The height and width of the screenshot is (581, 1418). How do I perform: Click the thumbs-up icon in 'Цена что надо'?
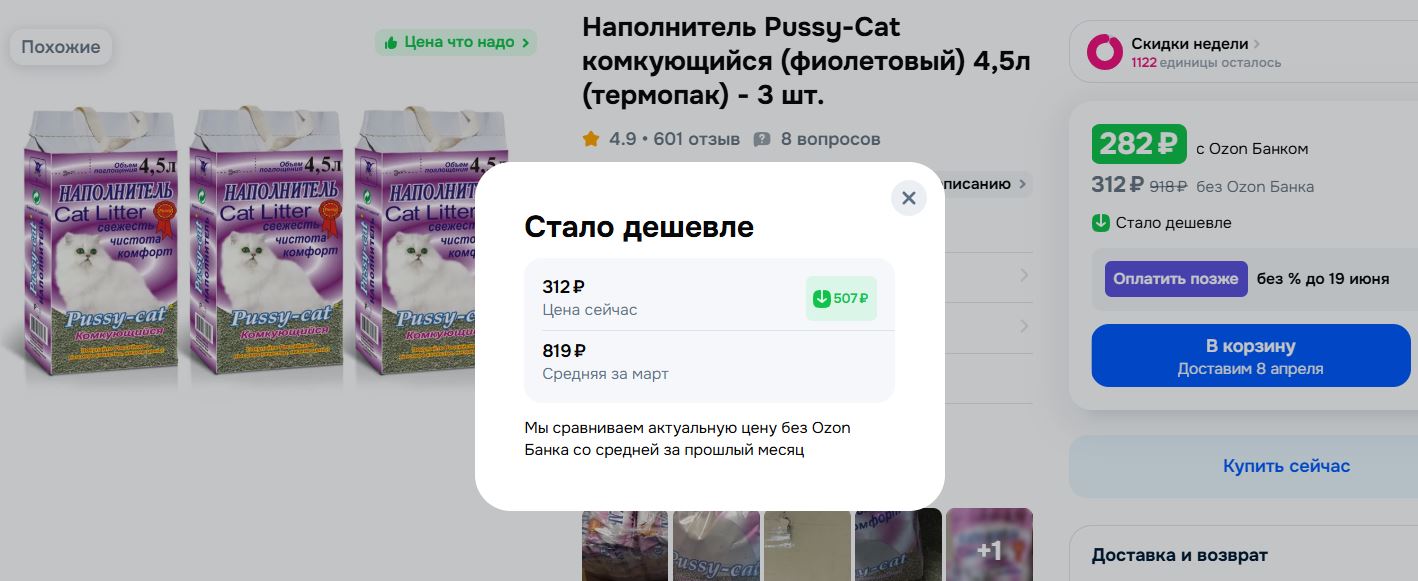point(391,43)
